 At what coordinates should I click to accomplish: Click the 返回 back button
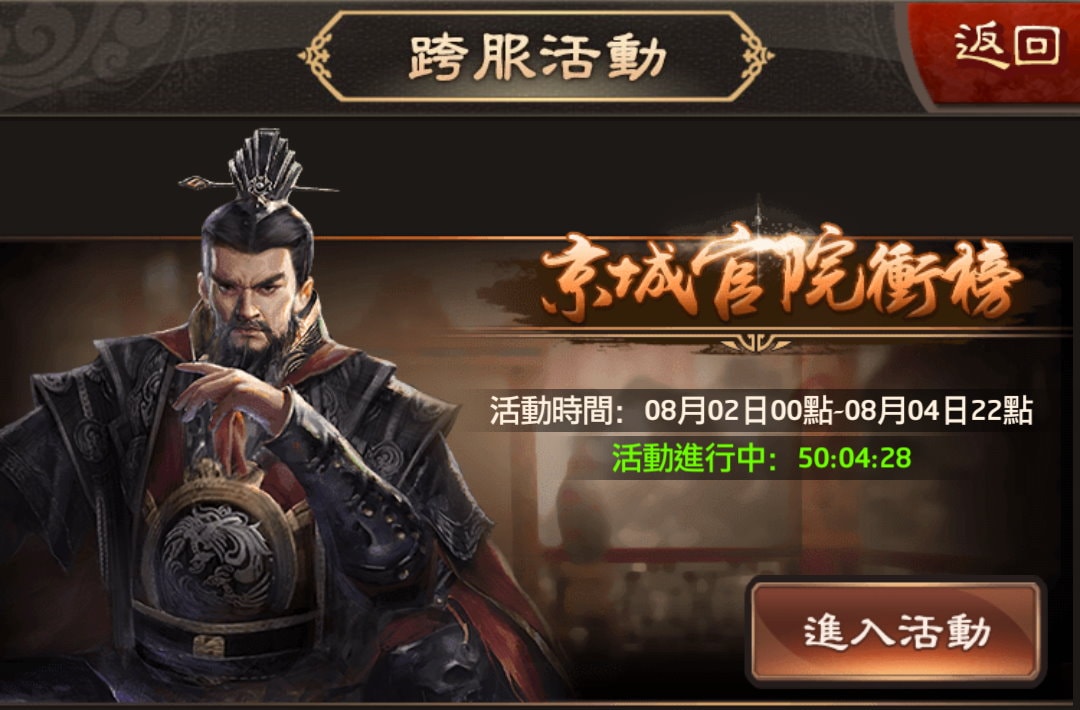pos(1006,46)
